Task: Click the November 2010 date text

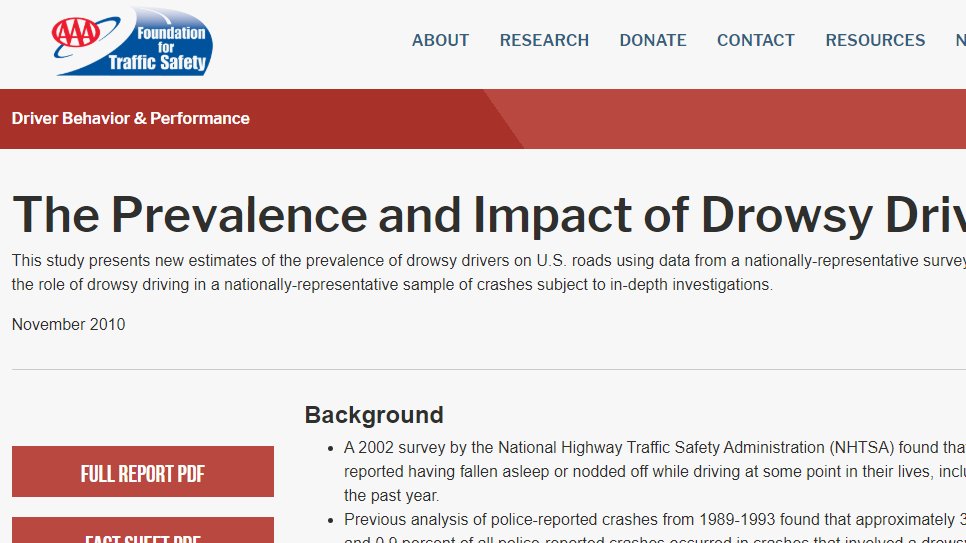Action: pyautogui.click(x=68, y=324)
